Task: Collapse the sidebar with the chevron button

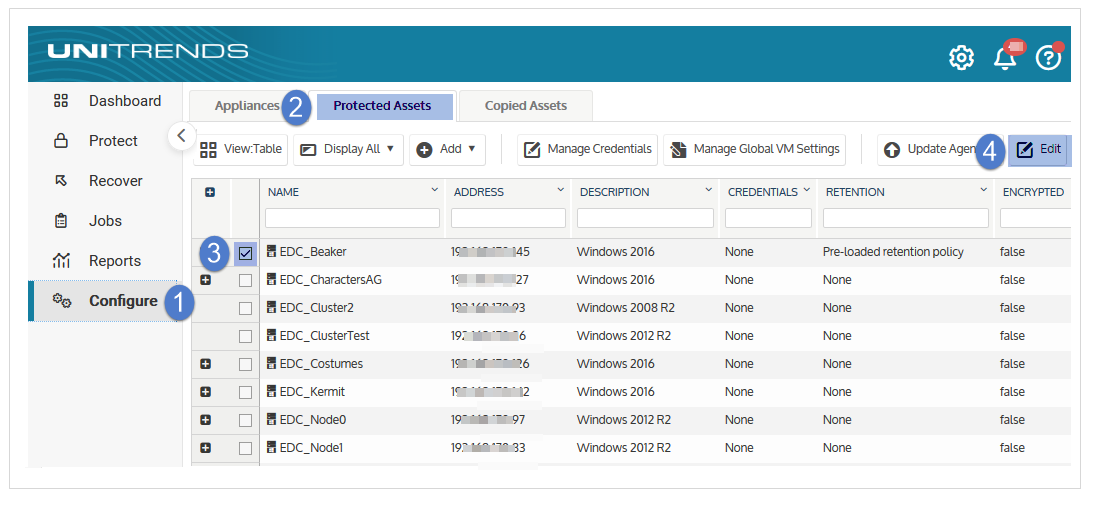Action: (x=181, y=135)
